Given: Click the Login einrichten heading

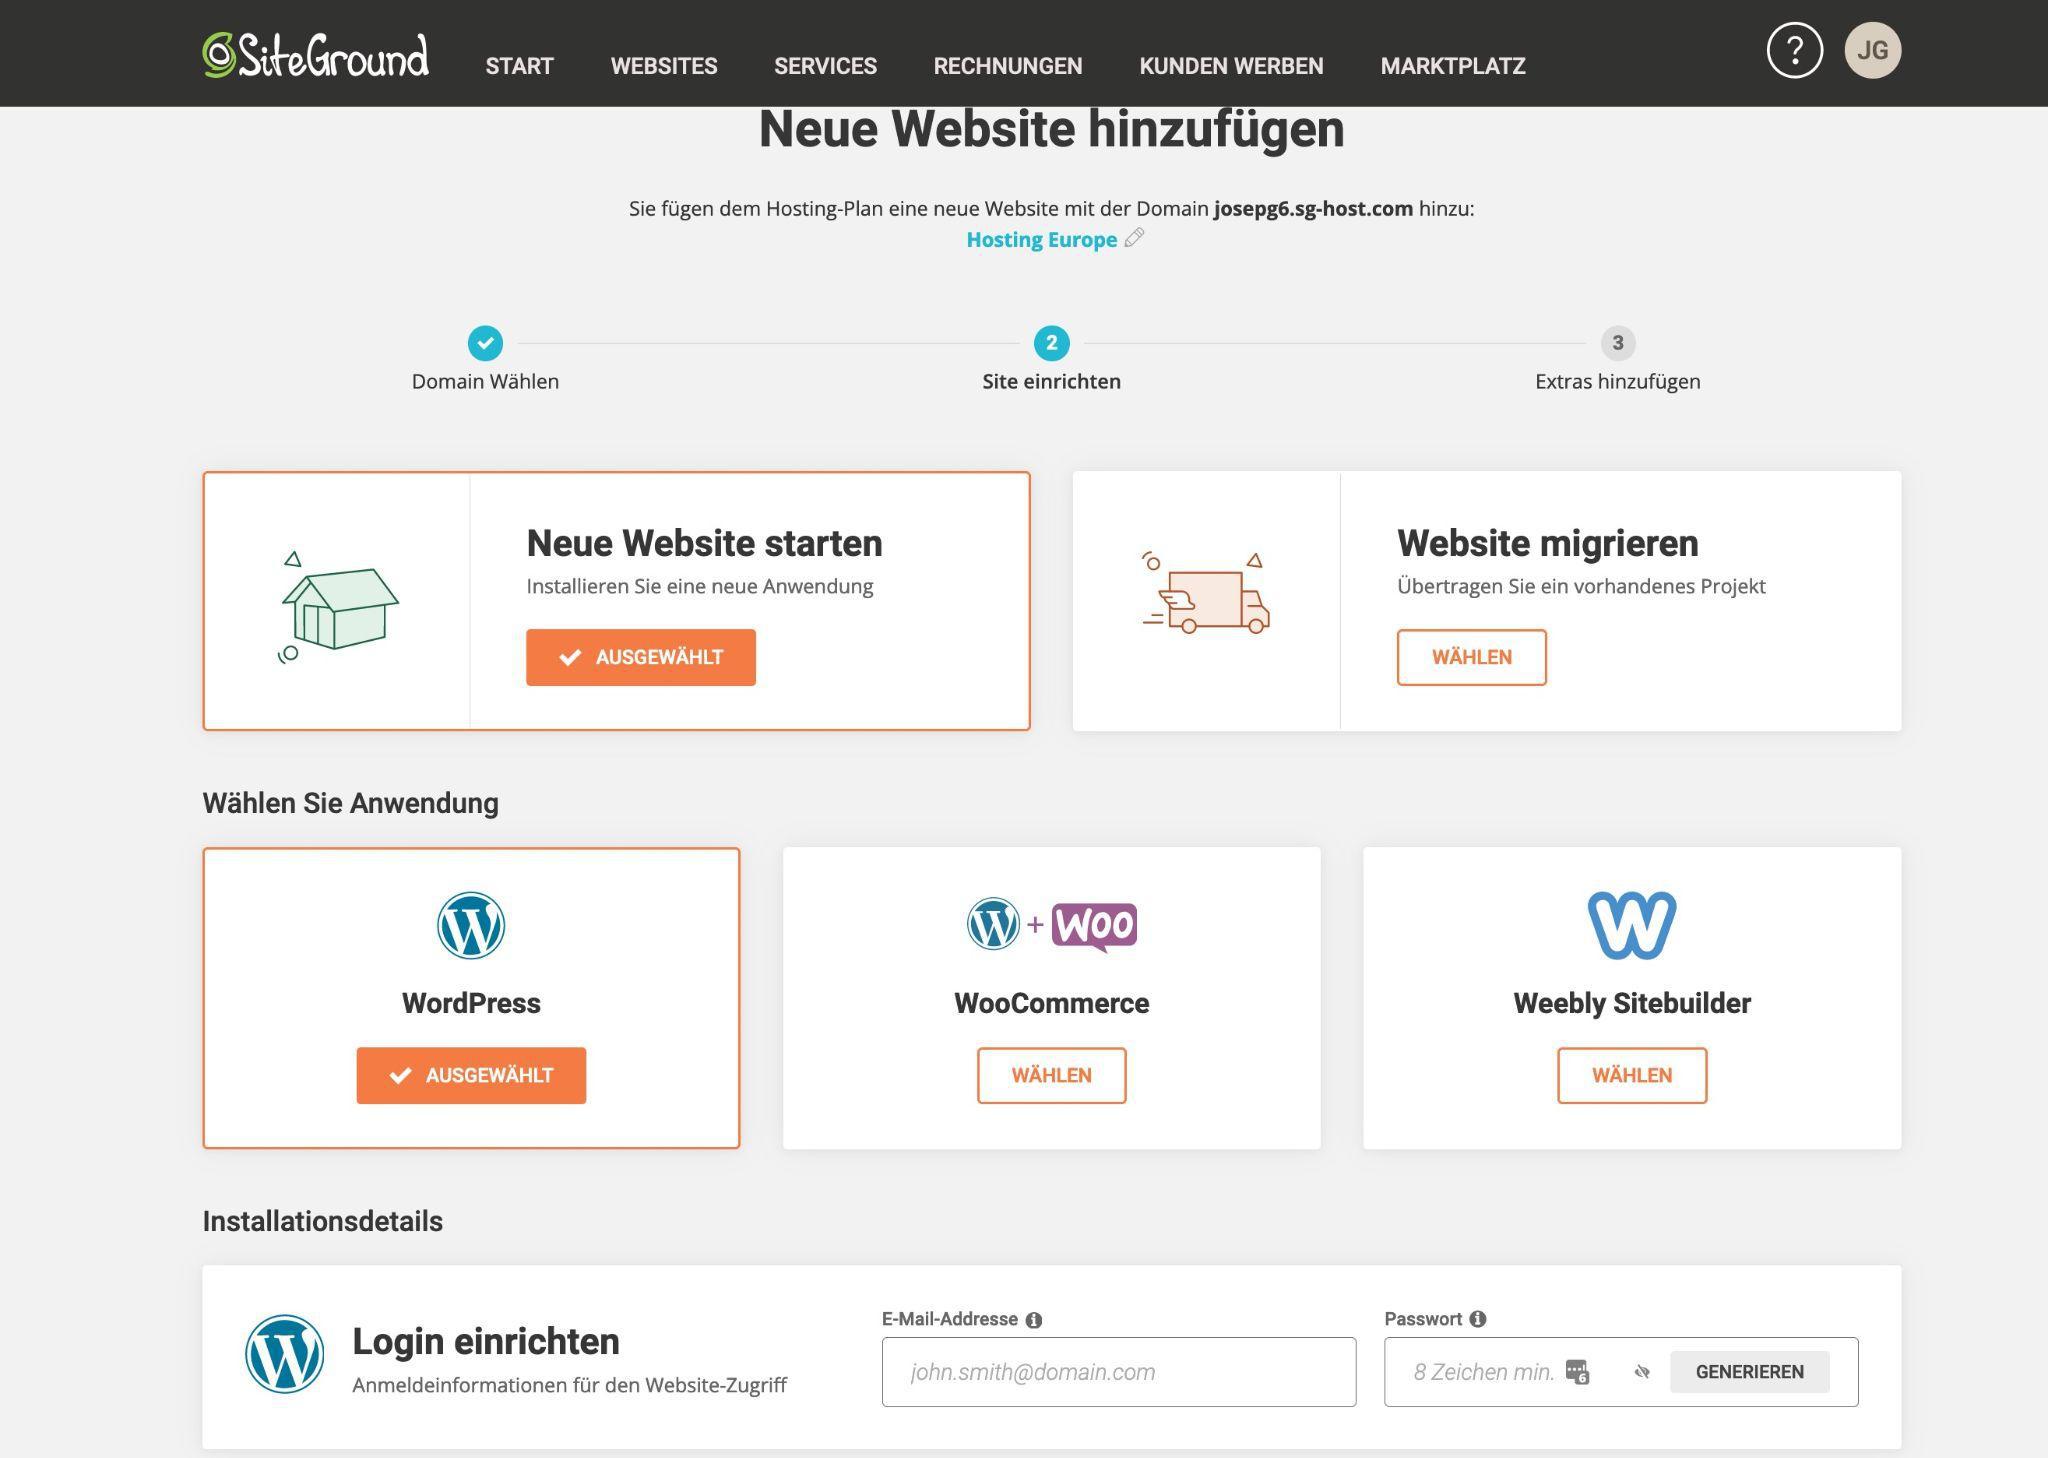Looking at the screenshot, I should coord(486,1341).
